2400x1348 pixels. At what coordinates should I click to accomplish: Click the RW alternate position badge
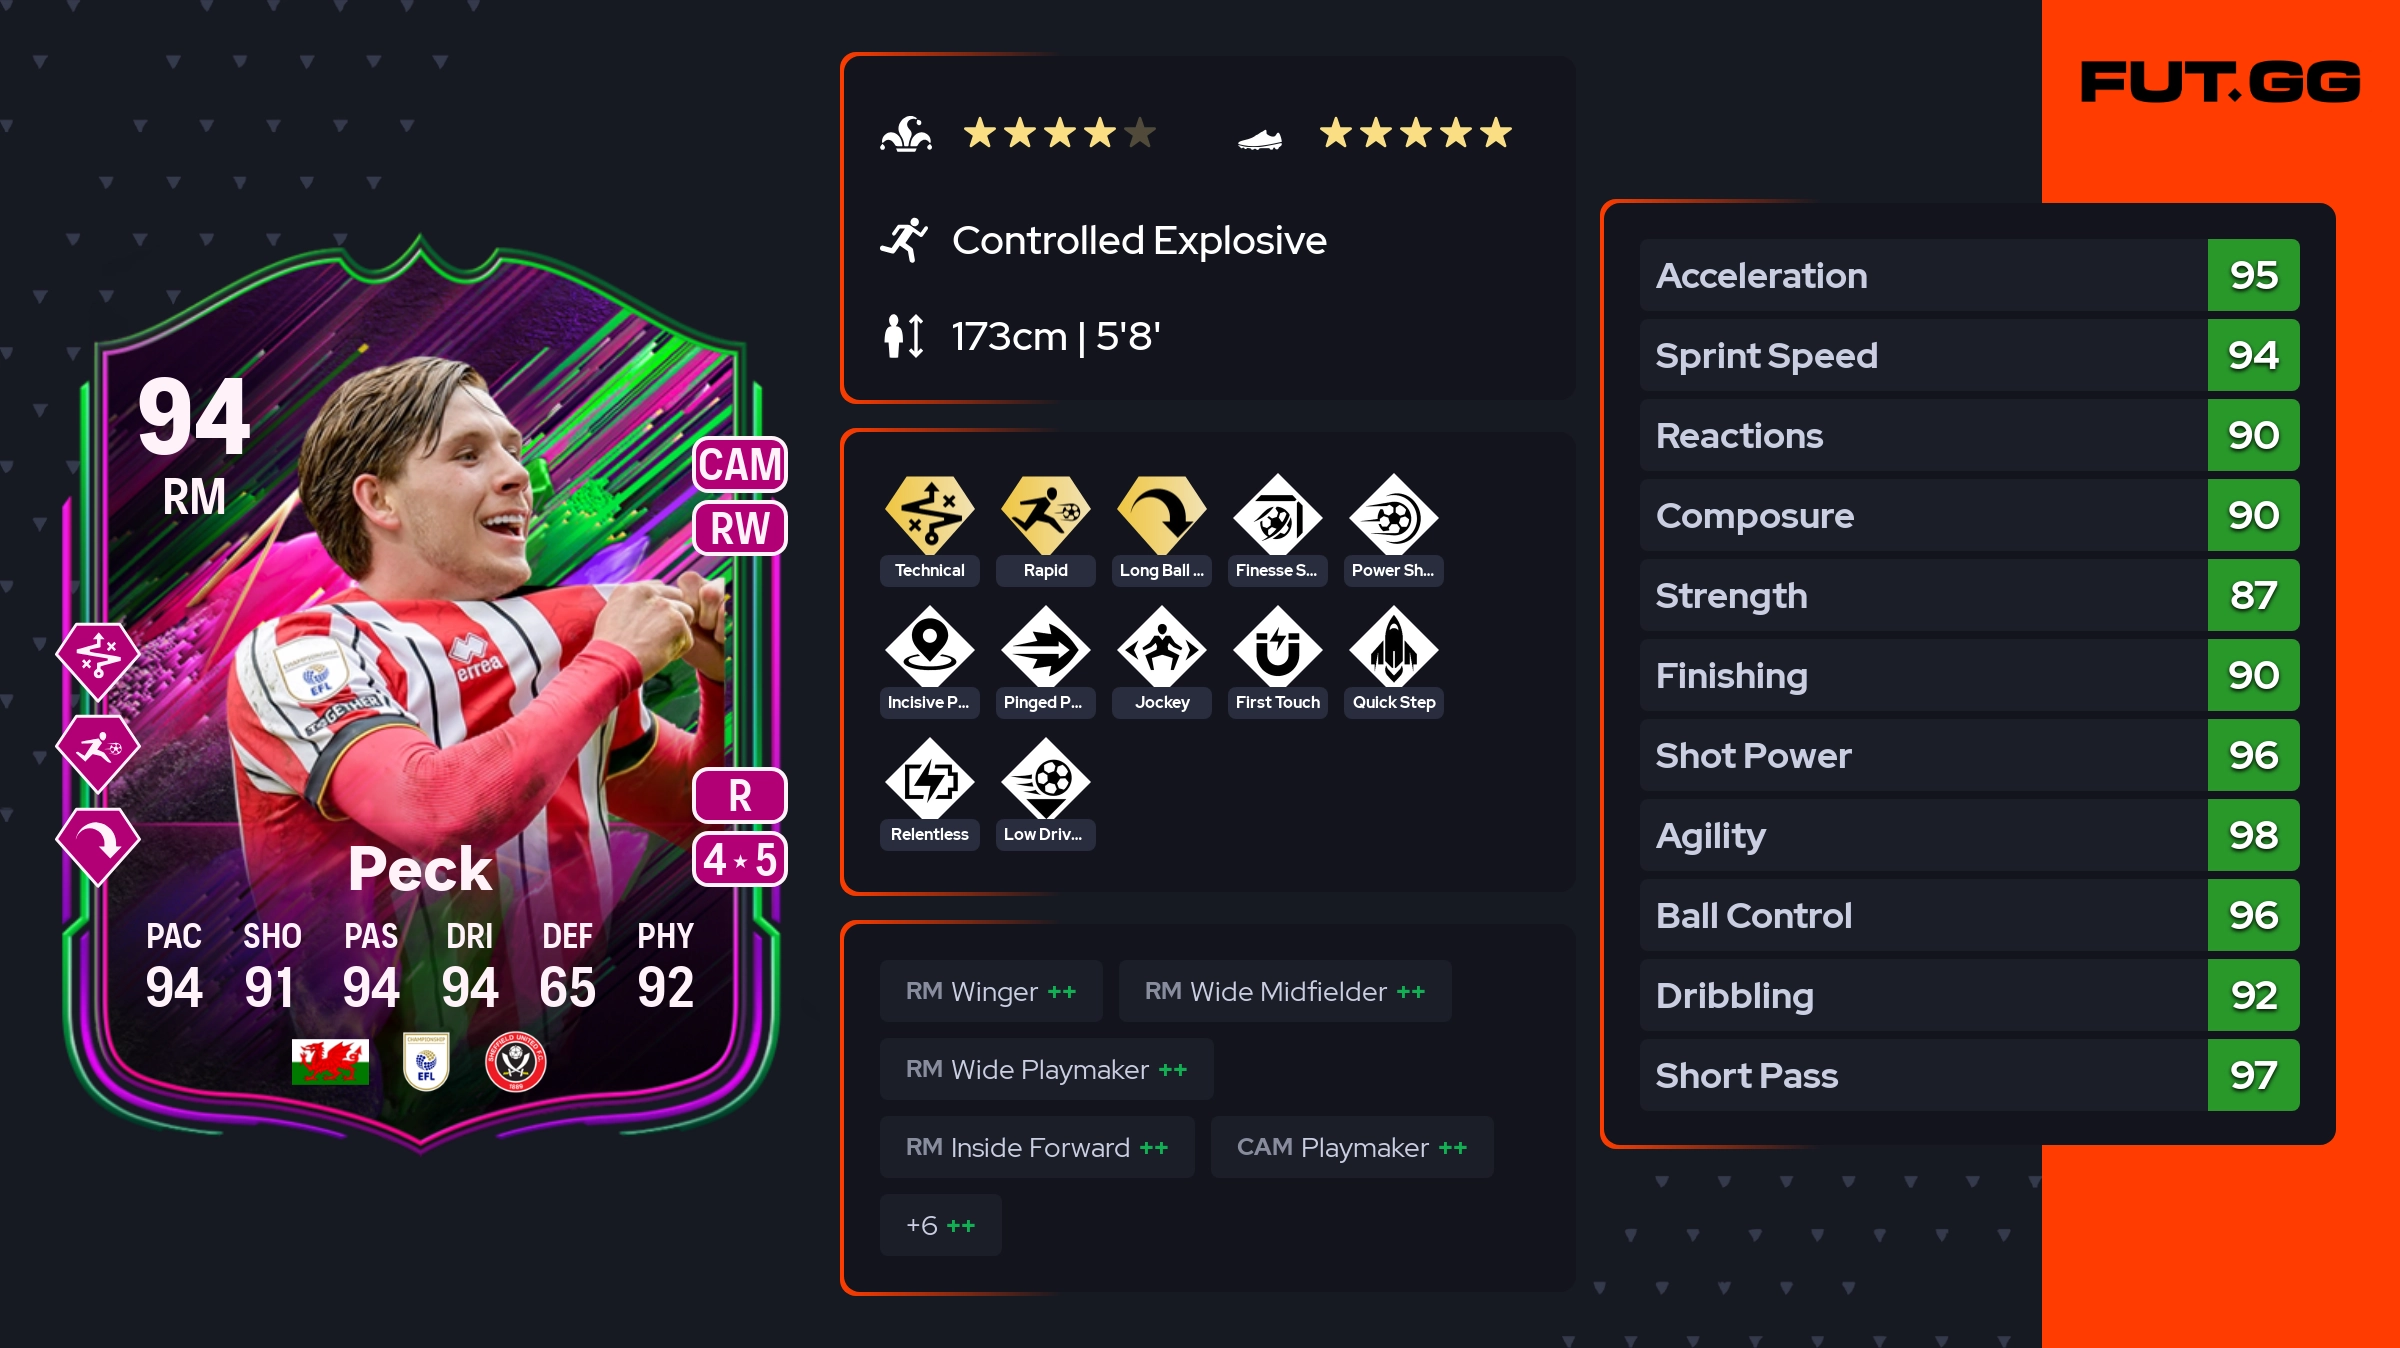pyautogui.click(x=740, y=528)
